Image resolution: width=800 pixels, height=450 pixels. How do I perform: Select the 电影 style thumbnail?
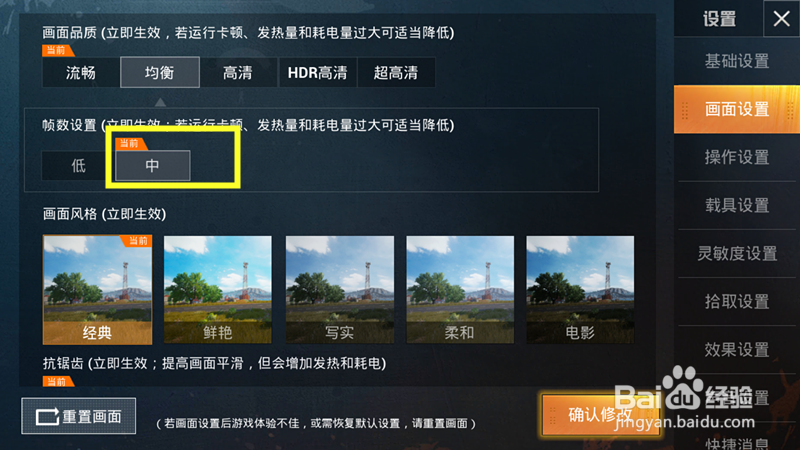click(580, 289)
